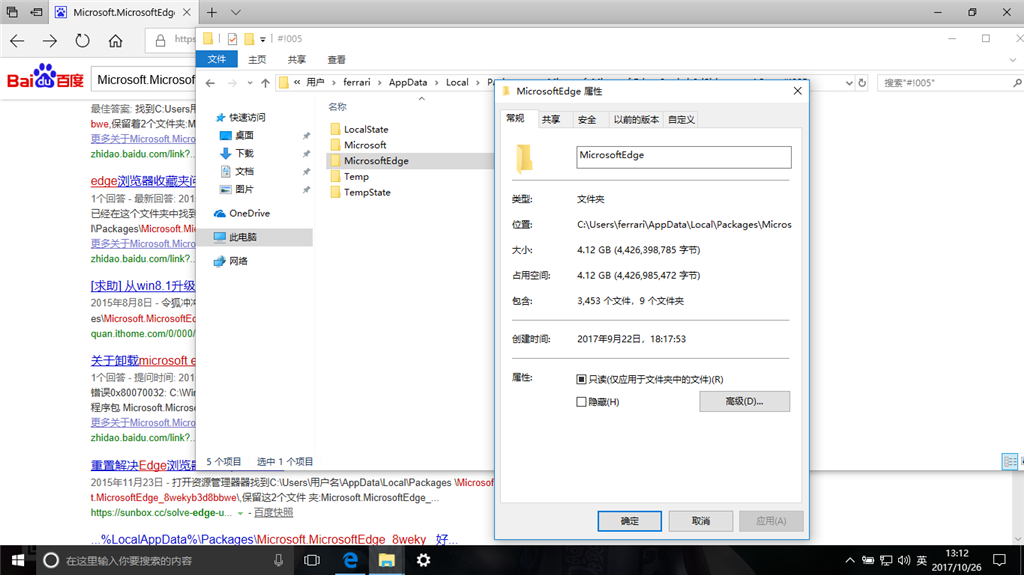Viewport: 1024px width, 575px height.
Task: Select 图片 in navigation pane
Action: tap(244, 189)
